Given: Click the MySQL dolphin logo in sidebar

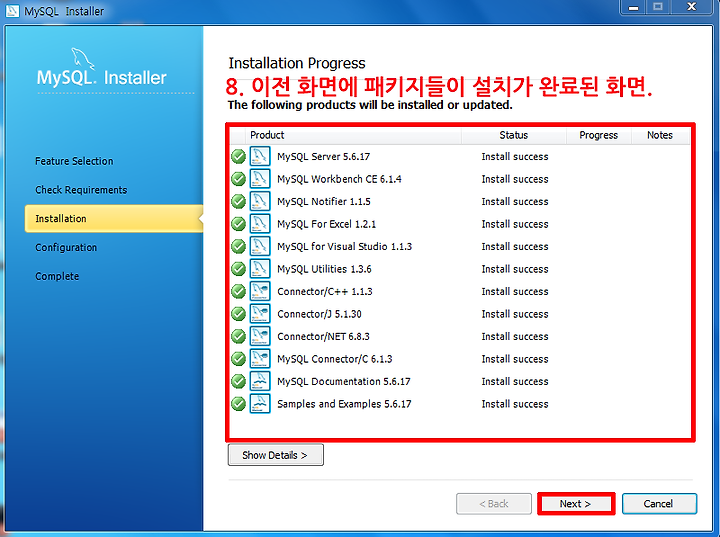Looking at the screenshot, I should 83,59.
